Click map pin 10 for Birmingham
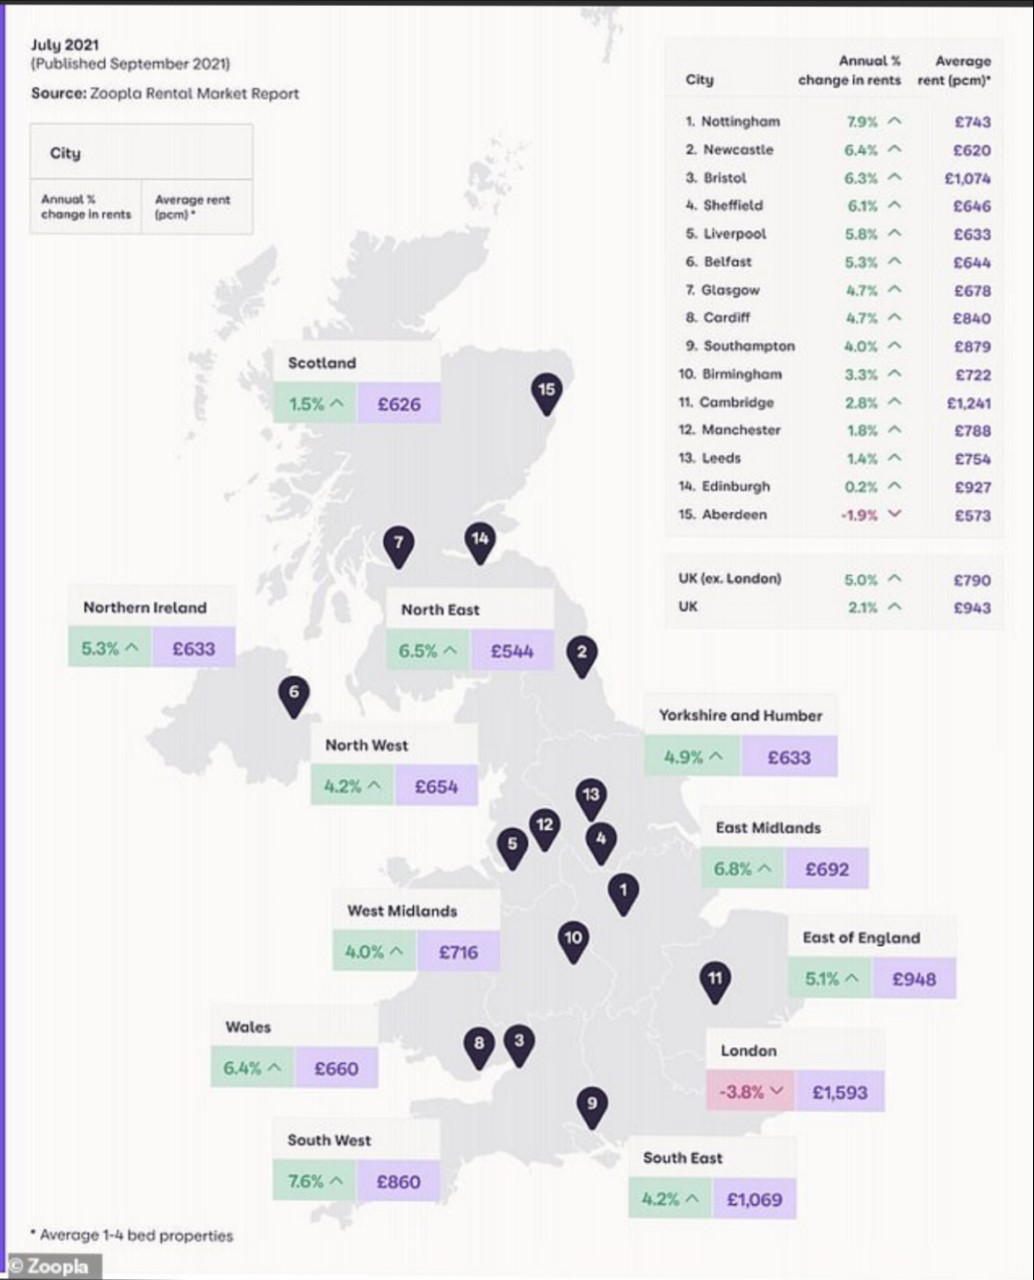The height and width of the screenshot is (1280, 1034). click(573, 942)
